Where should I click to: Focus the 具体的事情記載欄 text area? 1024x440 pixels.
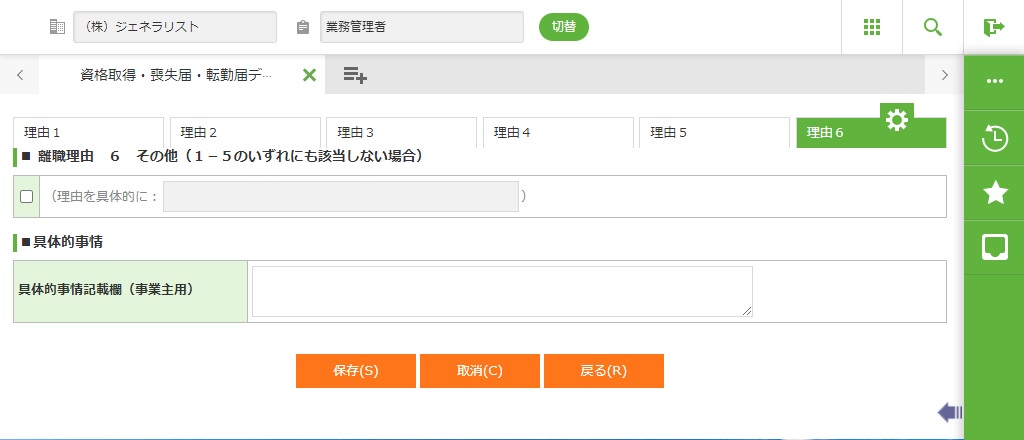501,291
